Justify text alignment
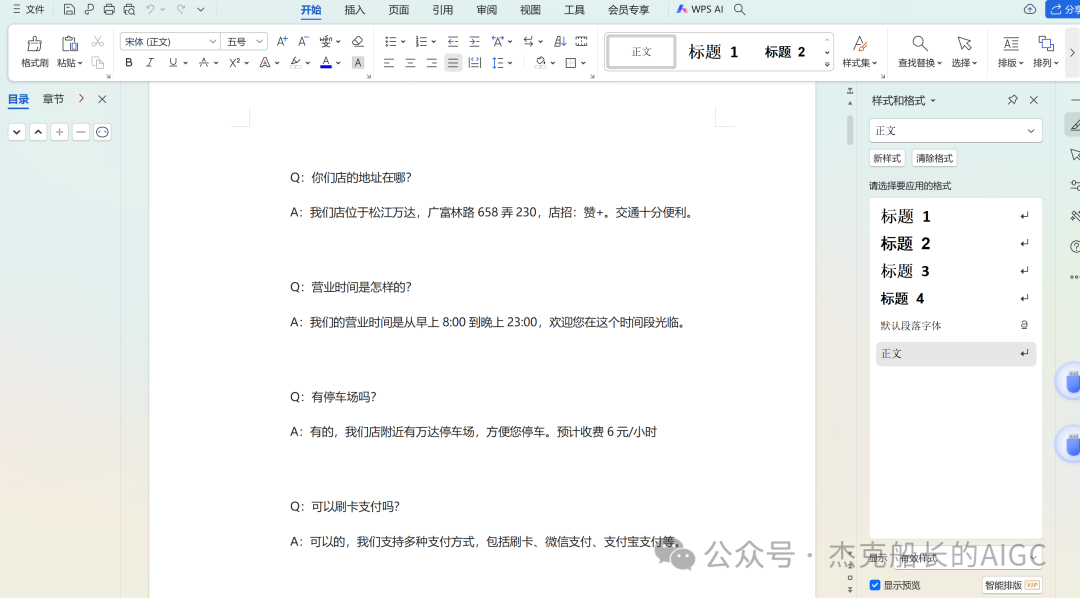The height and width of the screenshot is (598, 1080). click(453, 63)
